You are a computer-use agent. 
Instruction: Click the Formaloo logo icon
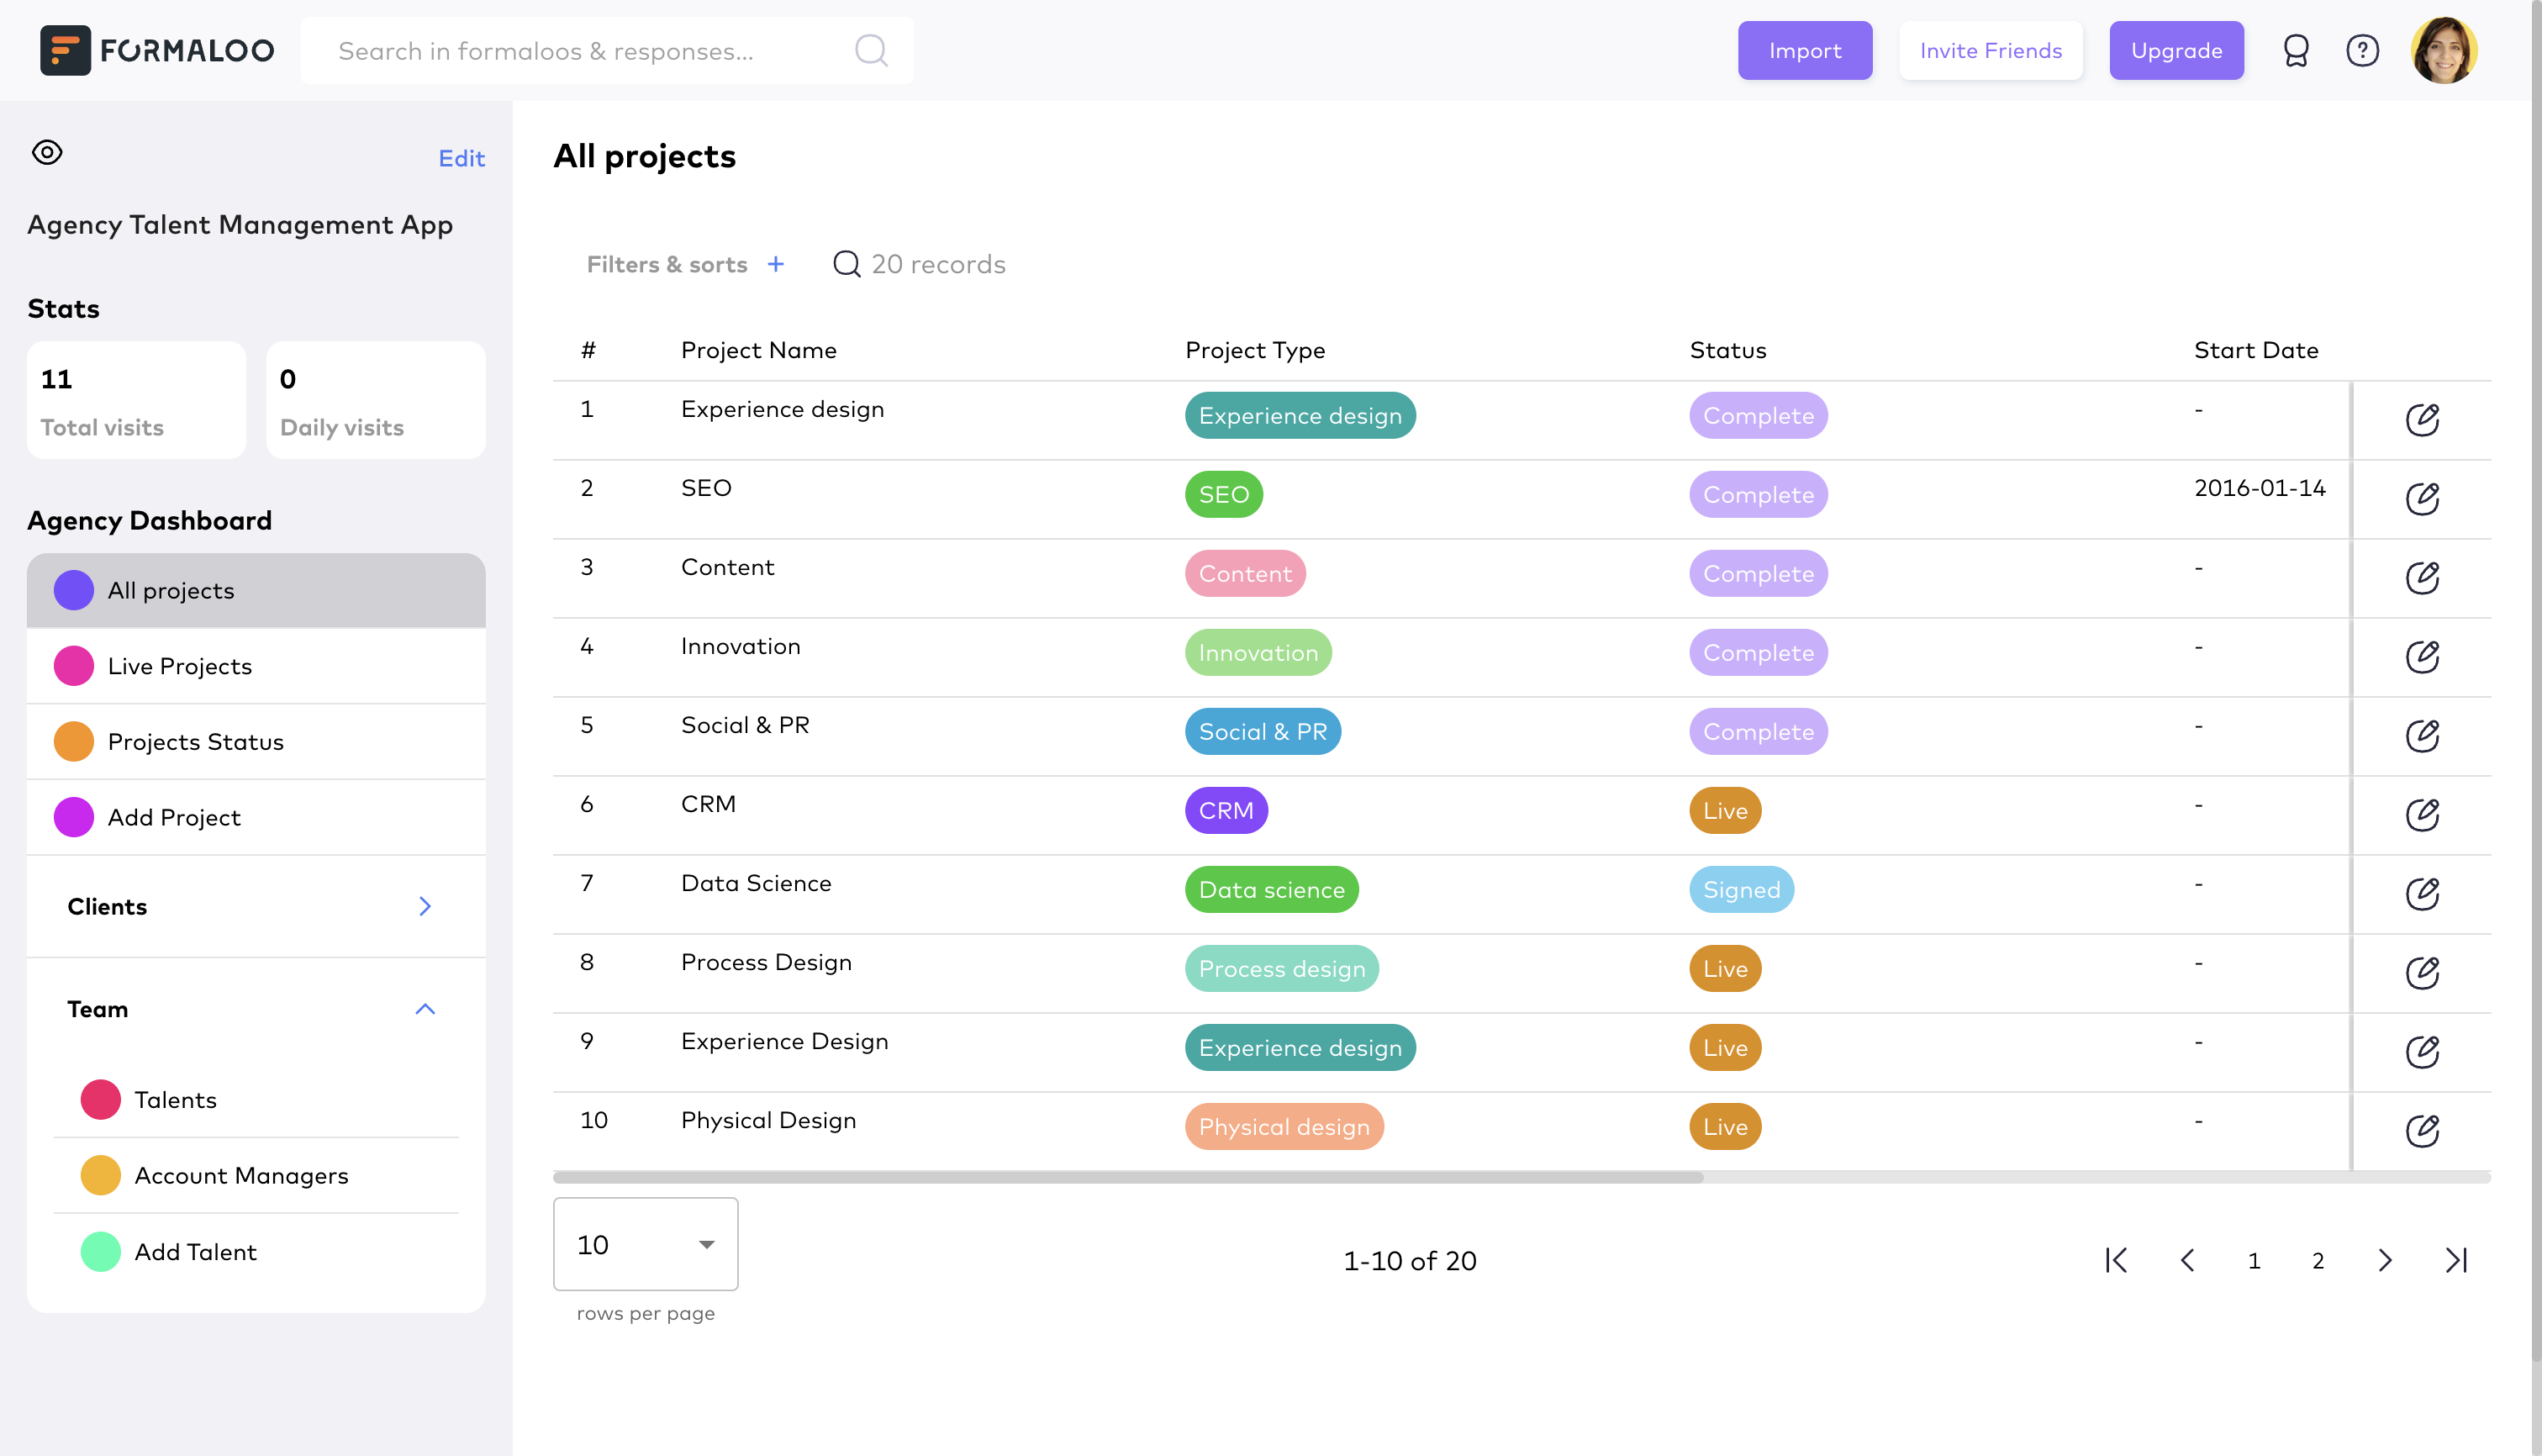coord(65,50)
